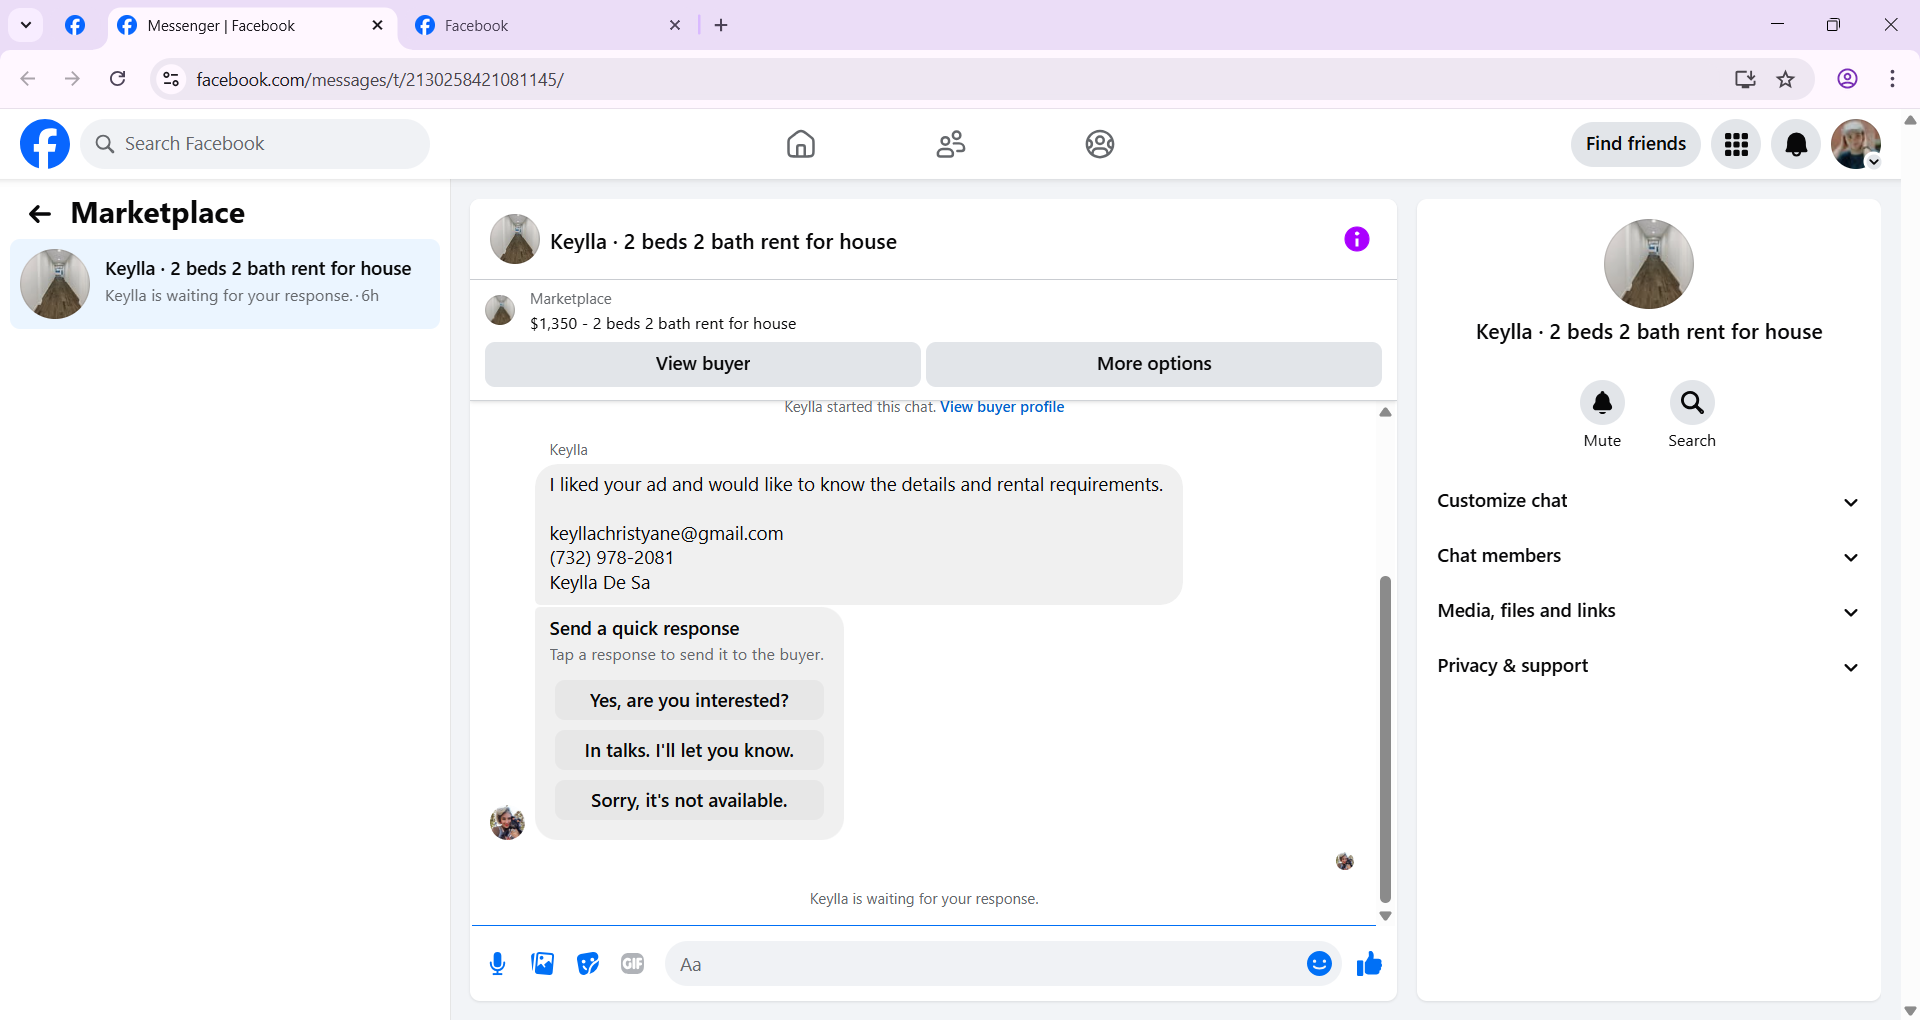The image size is (1920, 1020).
Task: Open the notifications bell icon
Action: (1796, 144)
